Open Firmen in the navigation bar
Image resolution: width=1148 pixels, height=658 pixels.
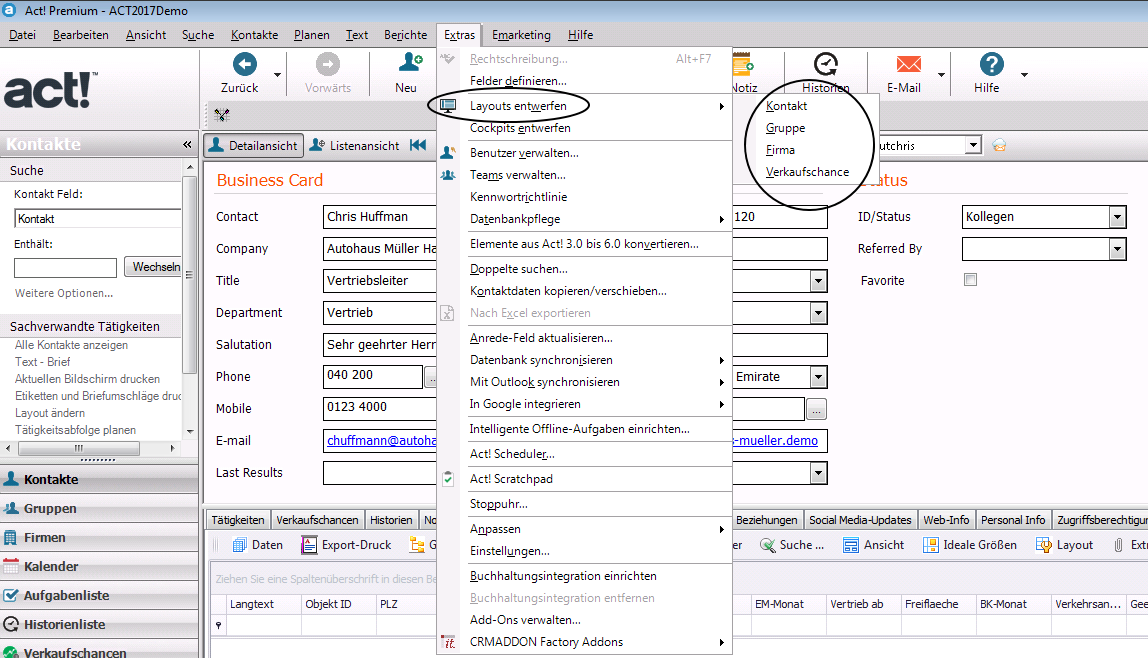[99, 537]
